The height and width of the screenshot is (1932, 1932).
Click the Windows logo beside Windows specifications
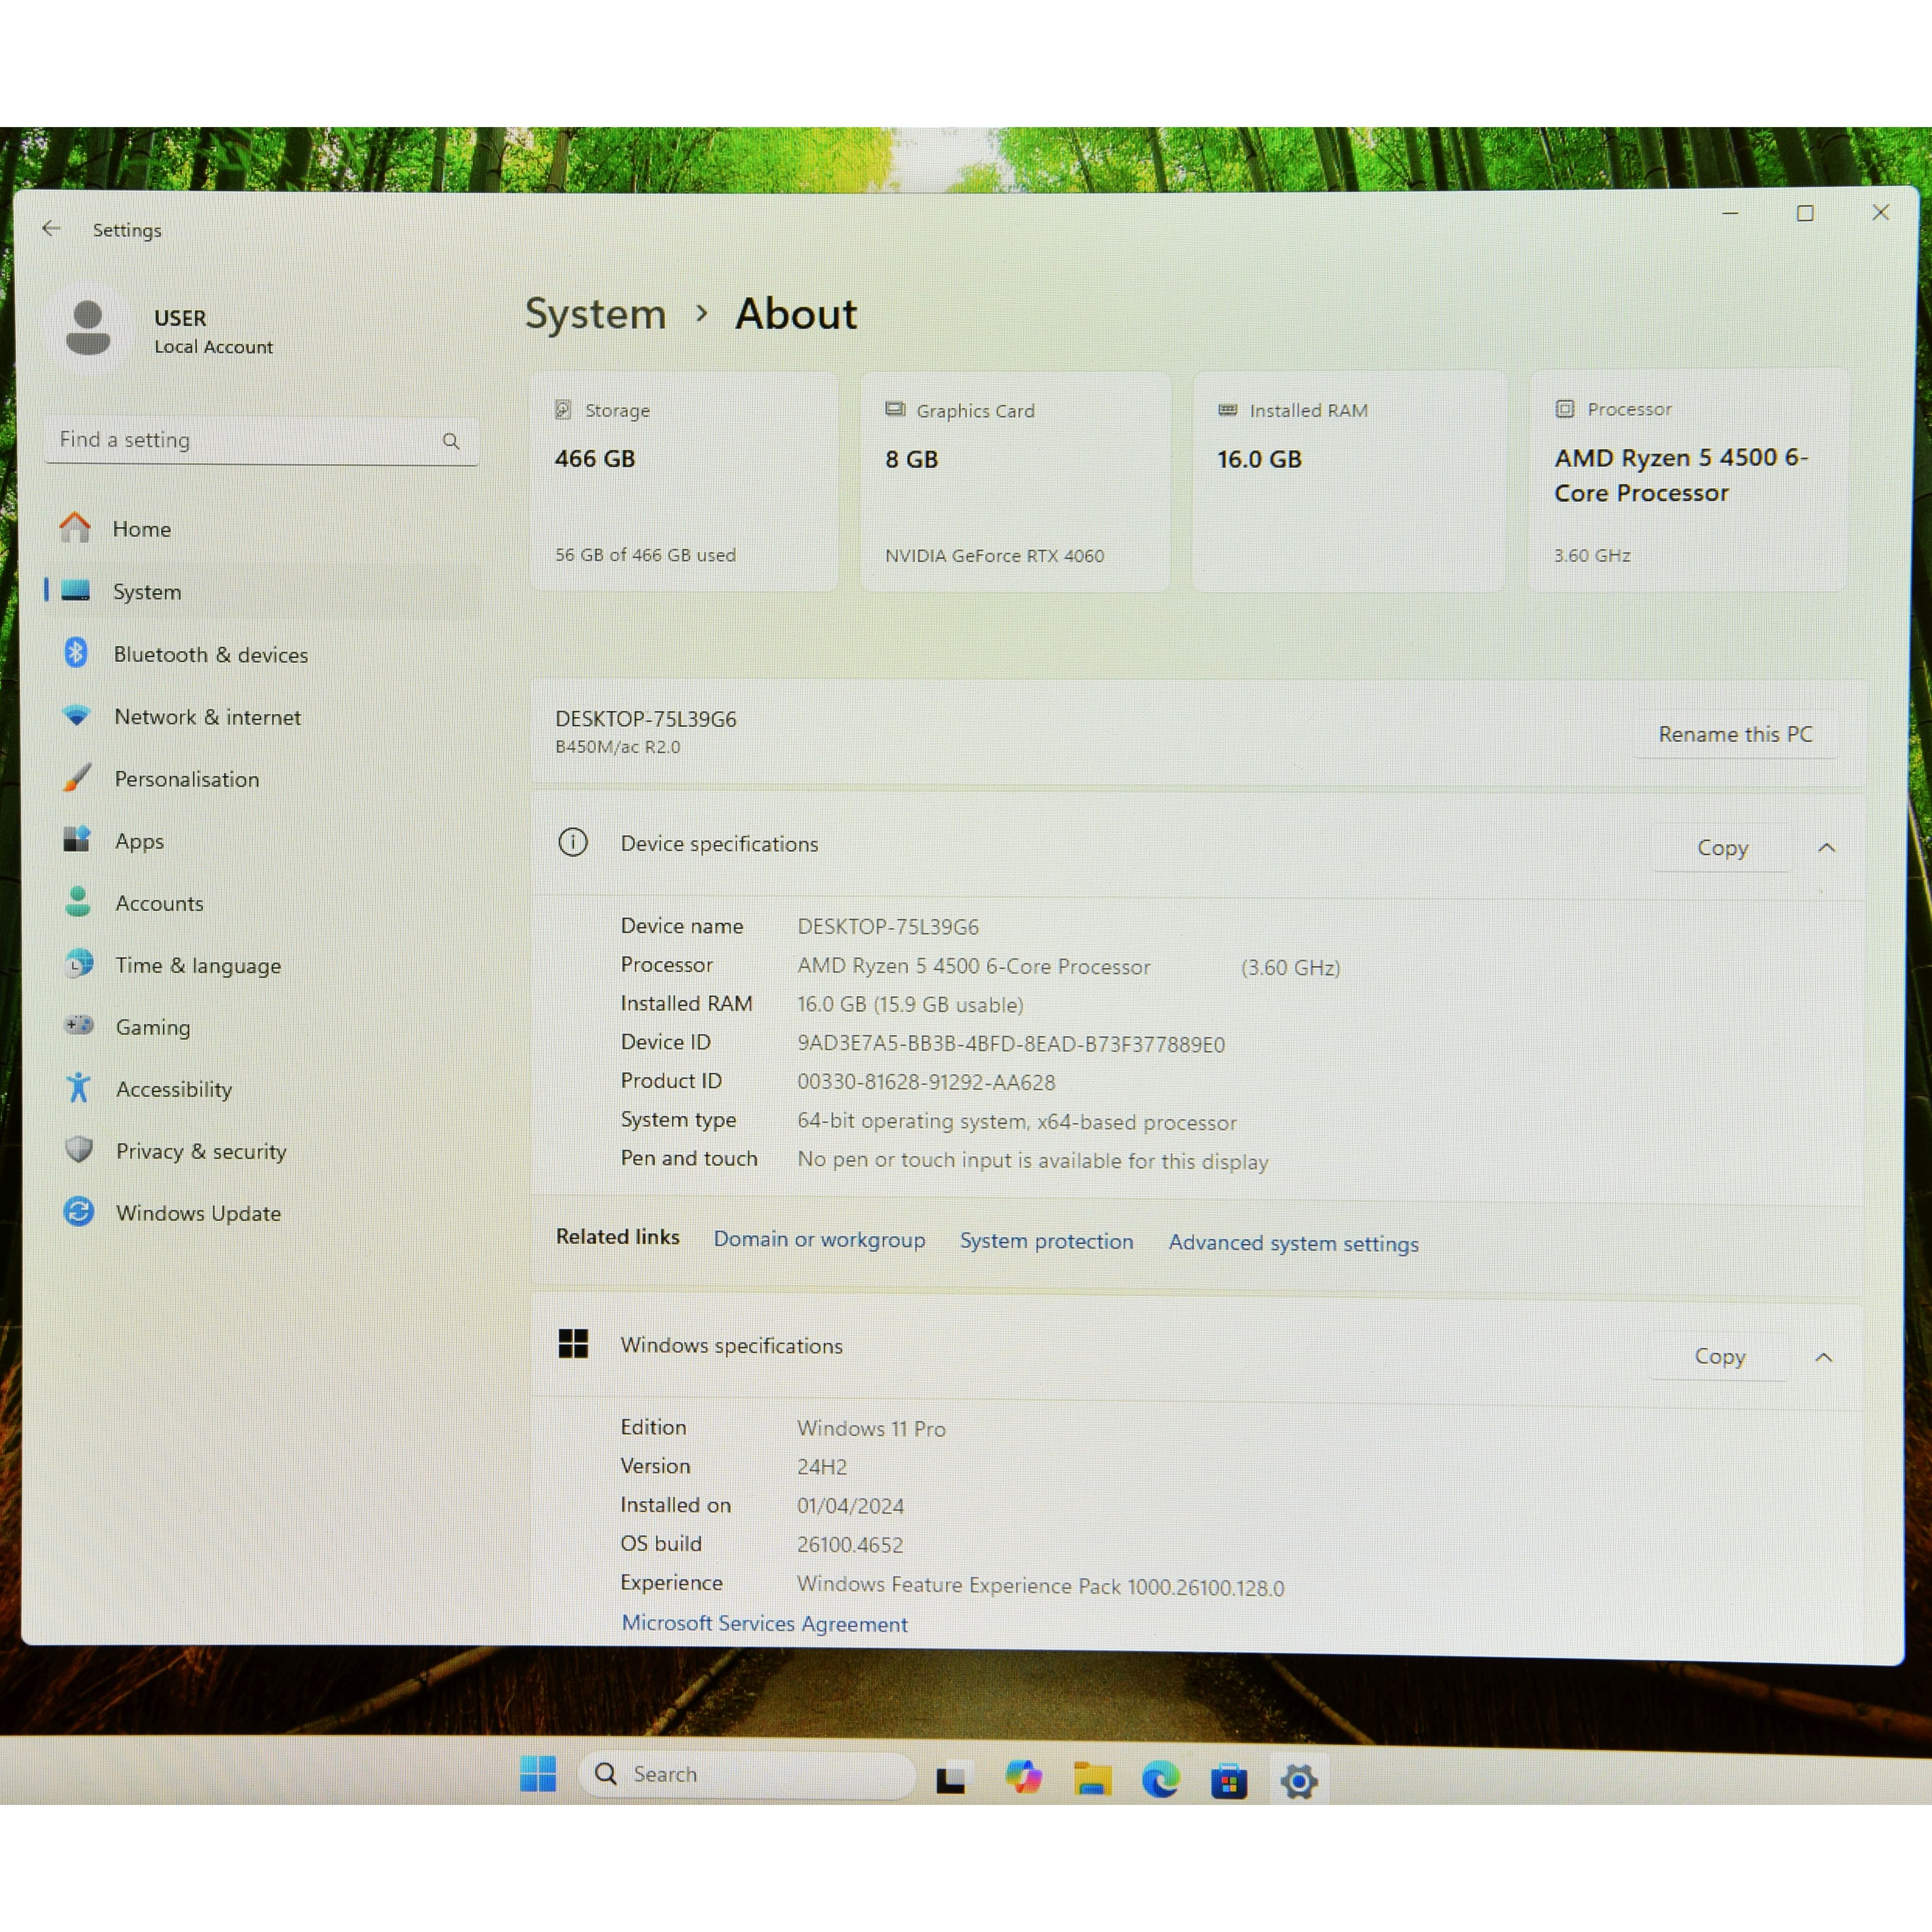[x=573, y=1344]
